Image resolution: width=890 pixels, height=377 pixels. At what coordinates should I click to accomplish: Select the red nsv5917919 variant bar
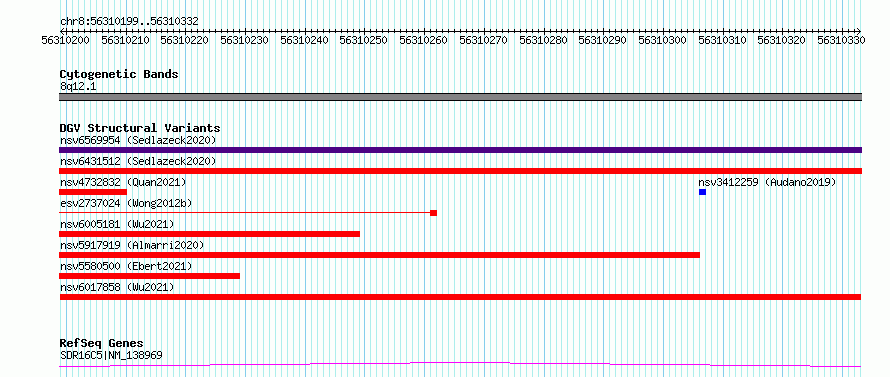point(379,255)
